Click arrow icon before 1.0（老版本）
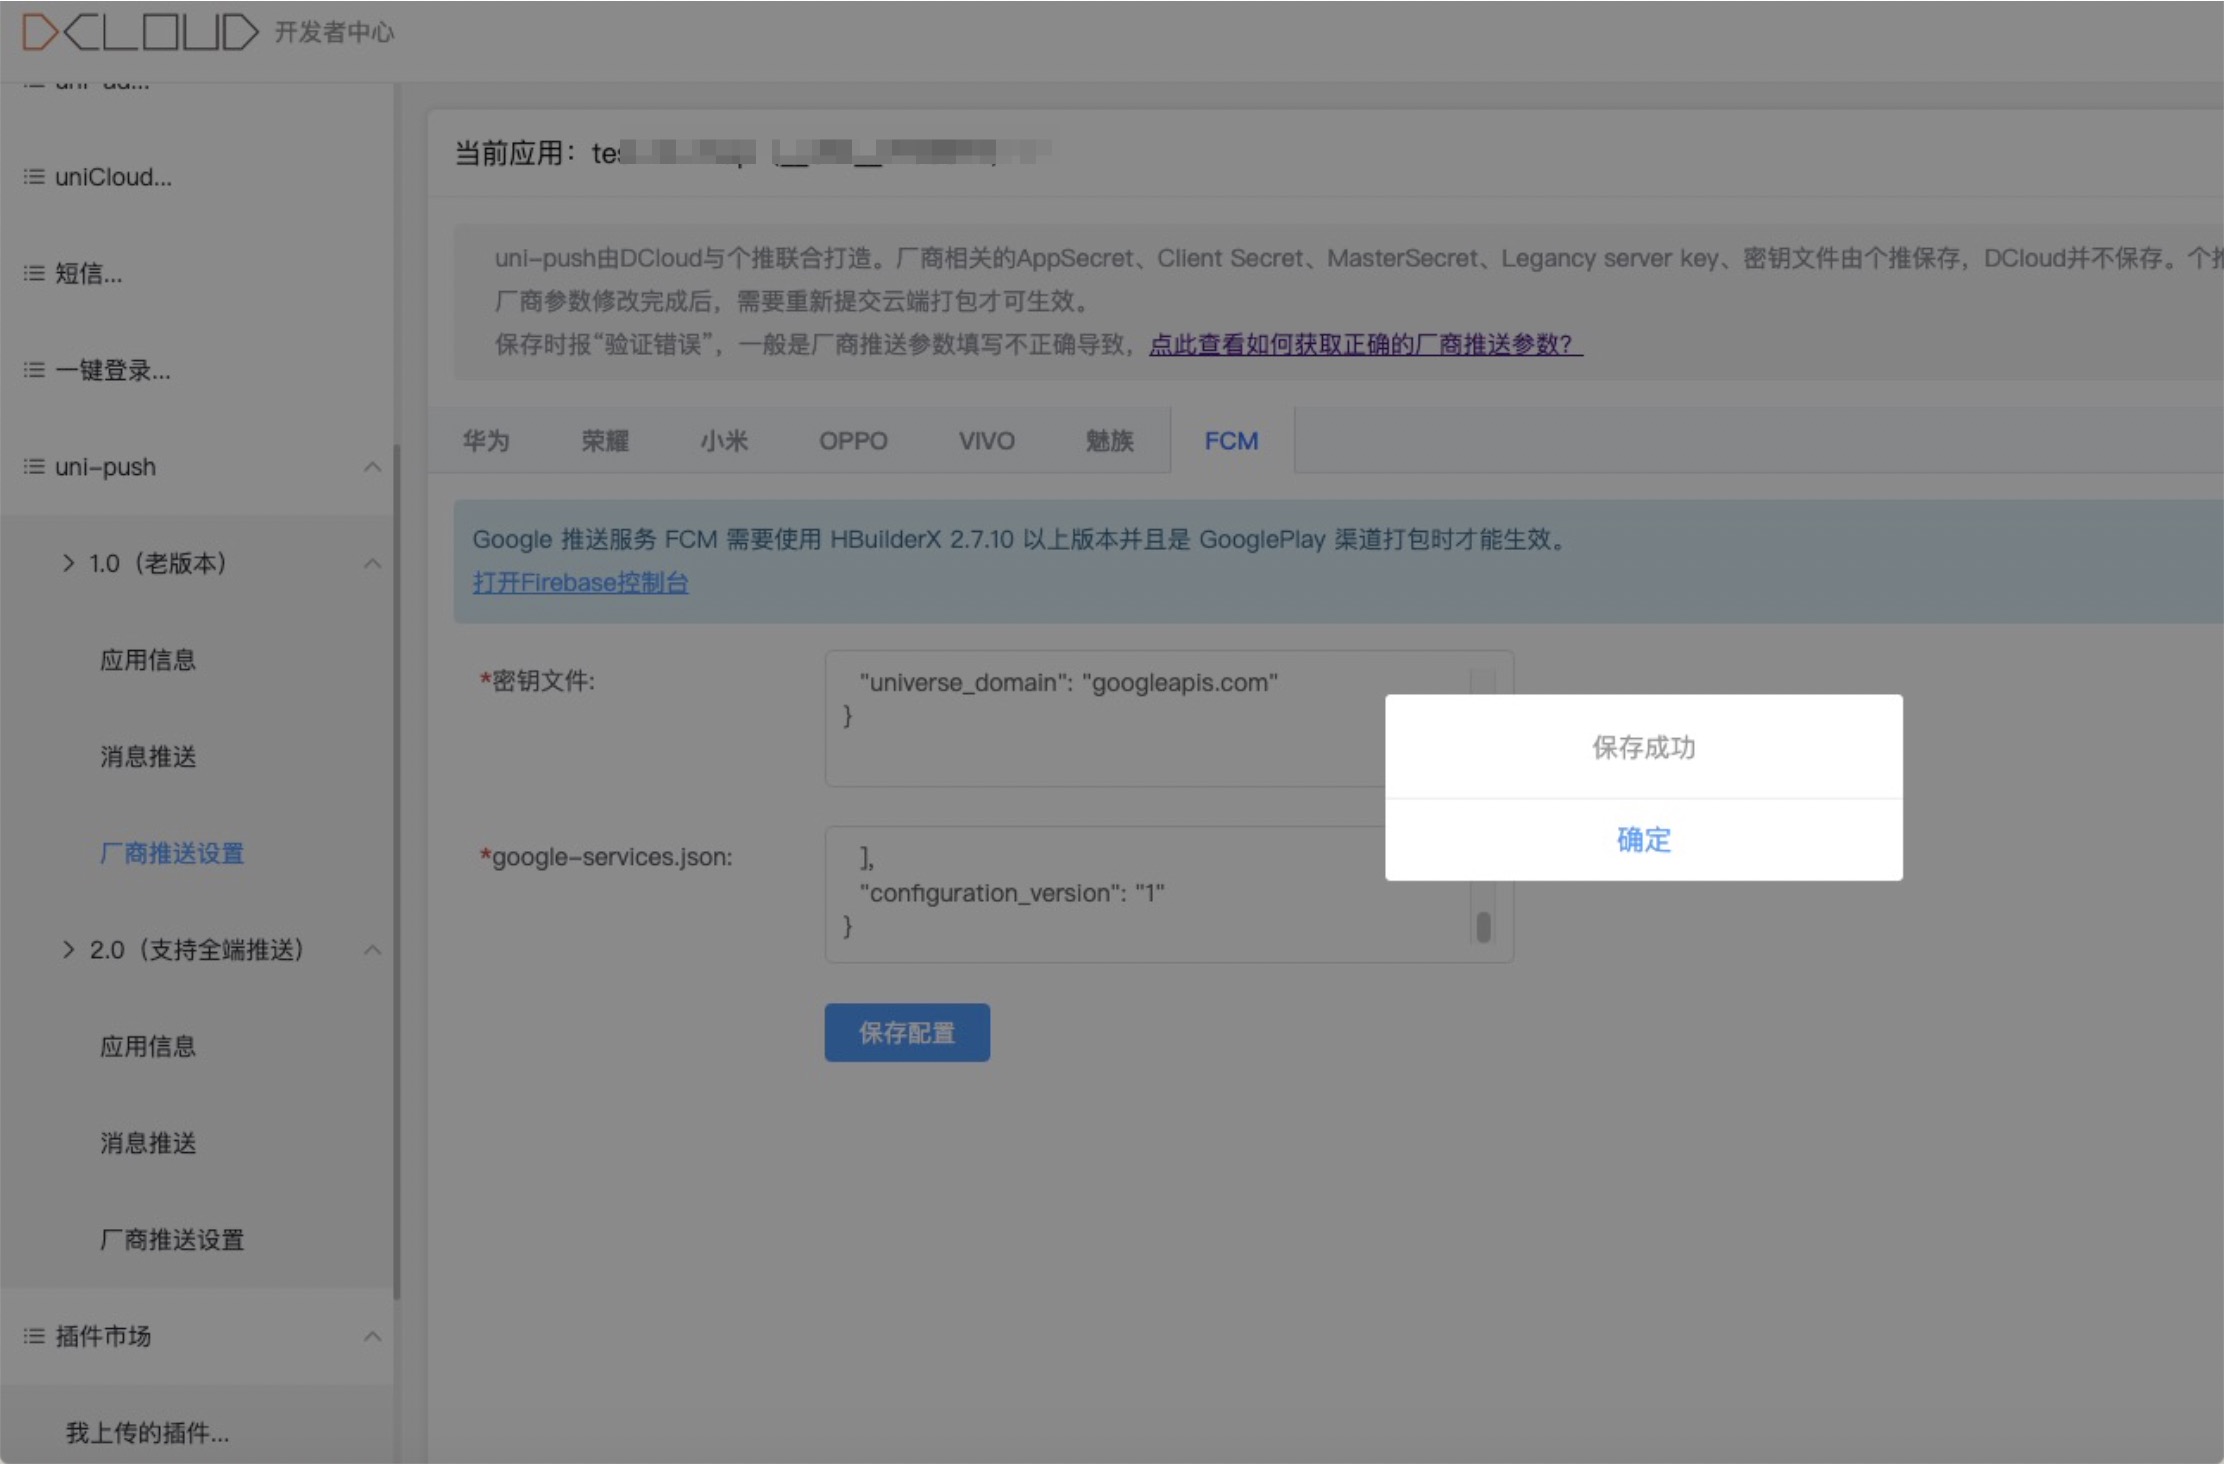The image size is (2224, 1464). [x=68, y=563]
